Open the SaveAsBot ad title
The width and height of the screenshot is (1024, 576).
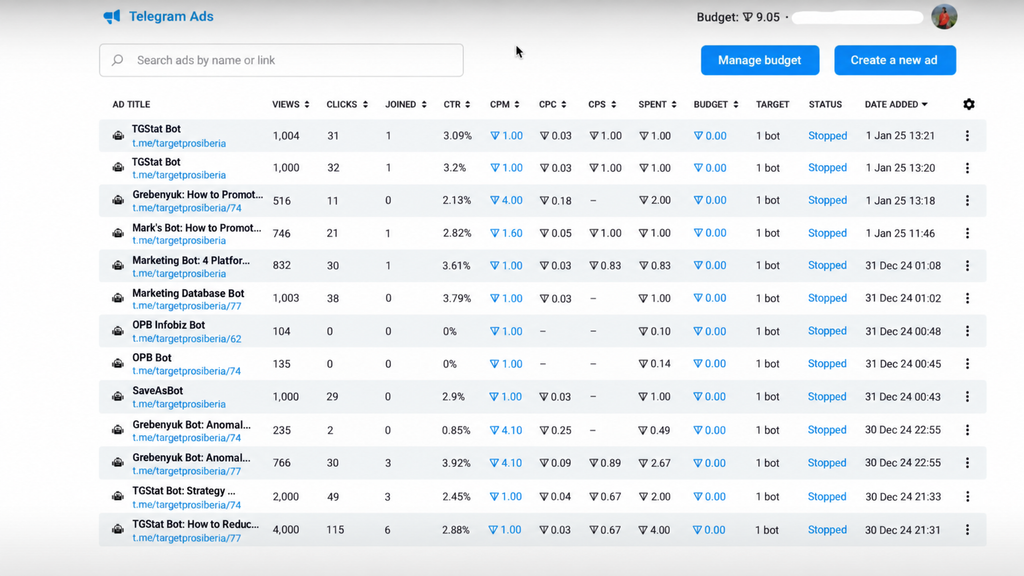tap(157, 391)
